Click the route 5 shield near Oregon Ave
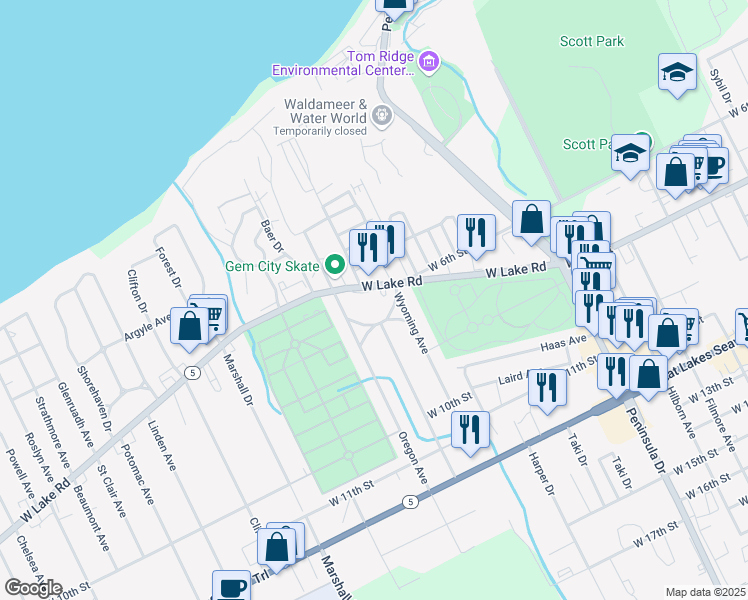Image resolution: width=748 pixels, height=600 pixels. click(410, 502)
